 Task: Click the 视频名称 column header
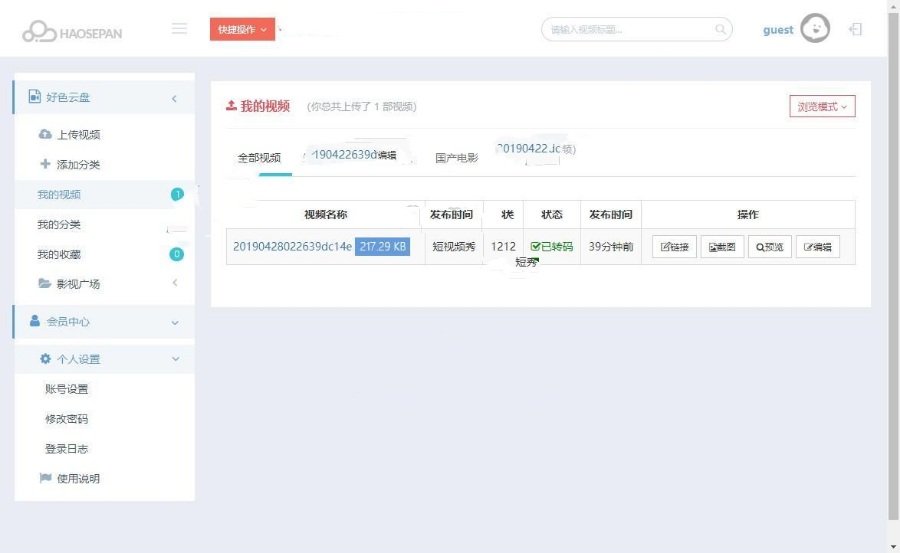325,214
